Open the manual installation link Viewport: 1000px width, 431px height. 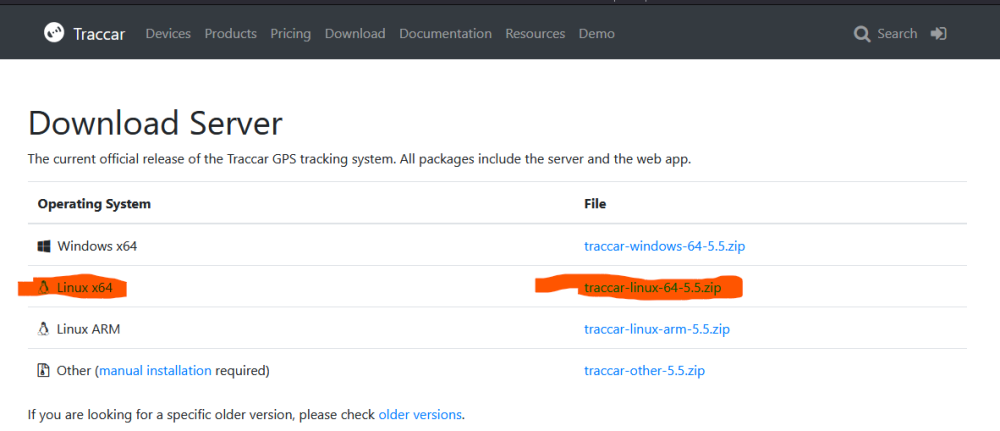click(x=155, y=370)
